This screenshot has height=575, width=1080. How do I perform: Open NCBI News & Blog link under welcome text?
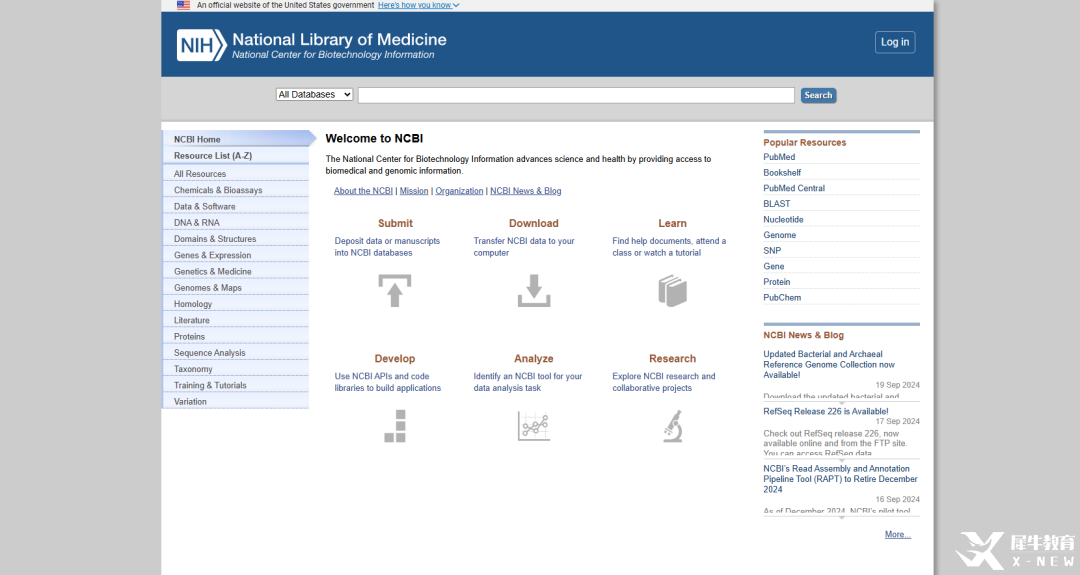coord(526,191)
